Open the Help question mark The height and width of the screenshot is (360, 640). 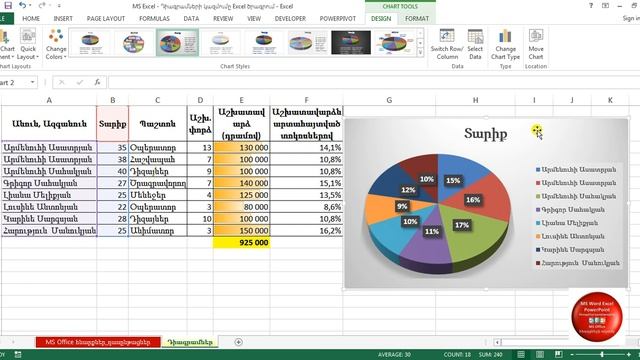tap(591, 6)
